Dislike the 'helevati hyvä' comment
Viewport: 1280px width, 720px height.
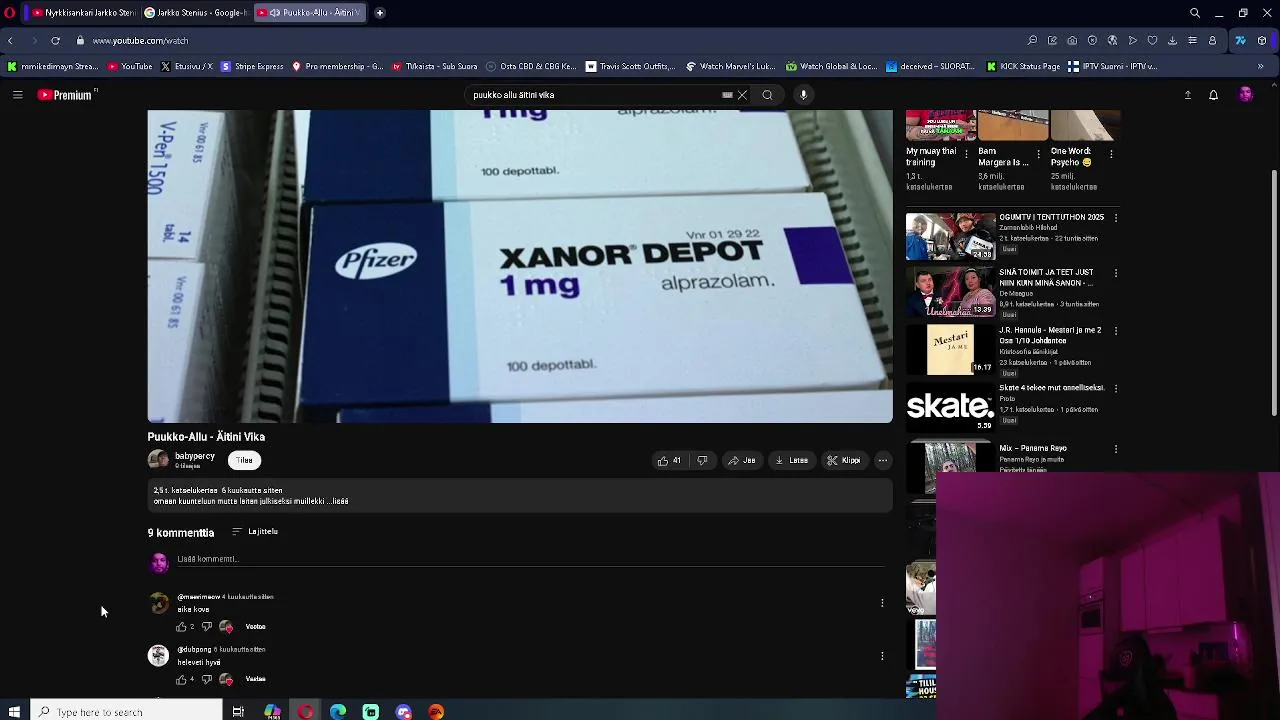point(207,680)
